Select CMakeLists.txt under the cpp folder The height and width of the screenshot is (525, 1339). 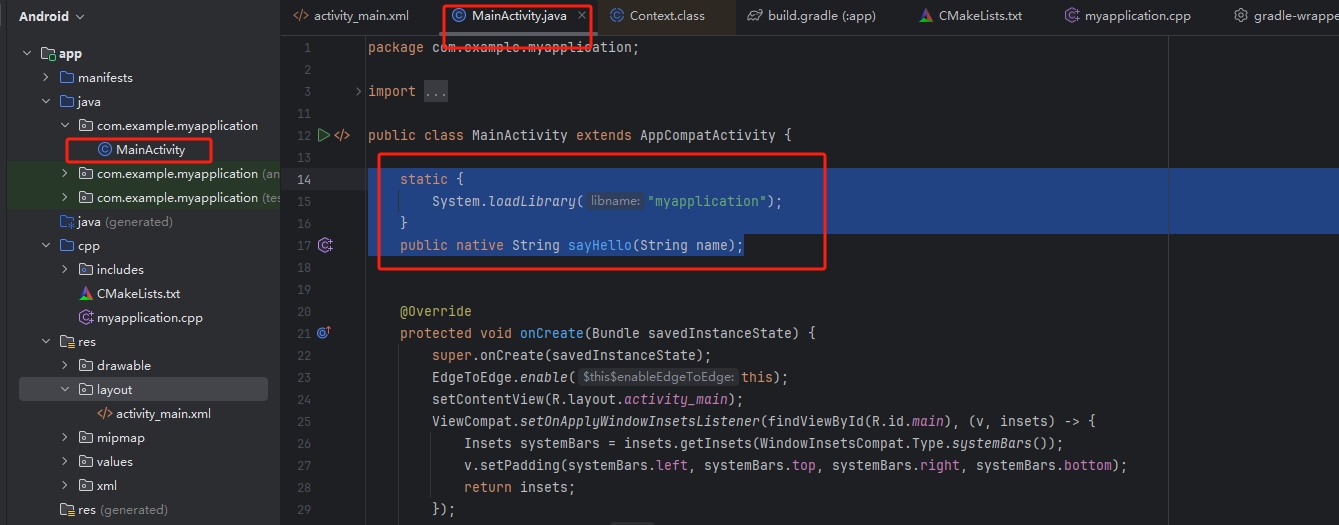pyautogui.click(x=138, y=294)
